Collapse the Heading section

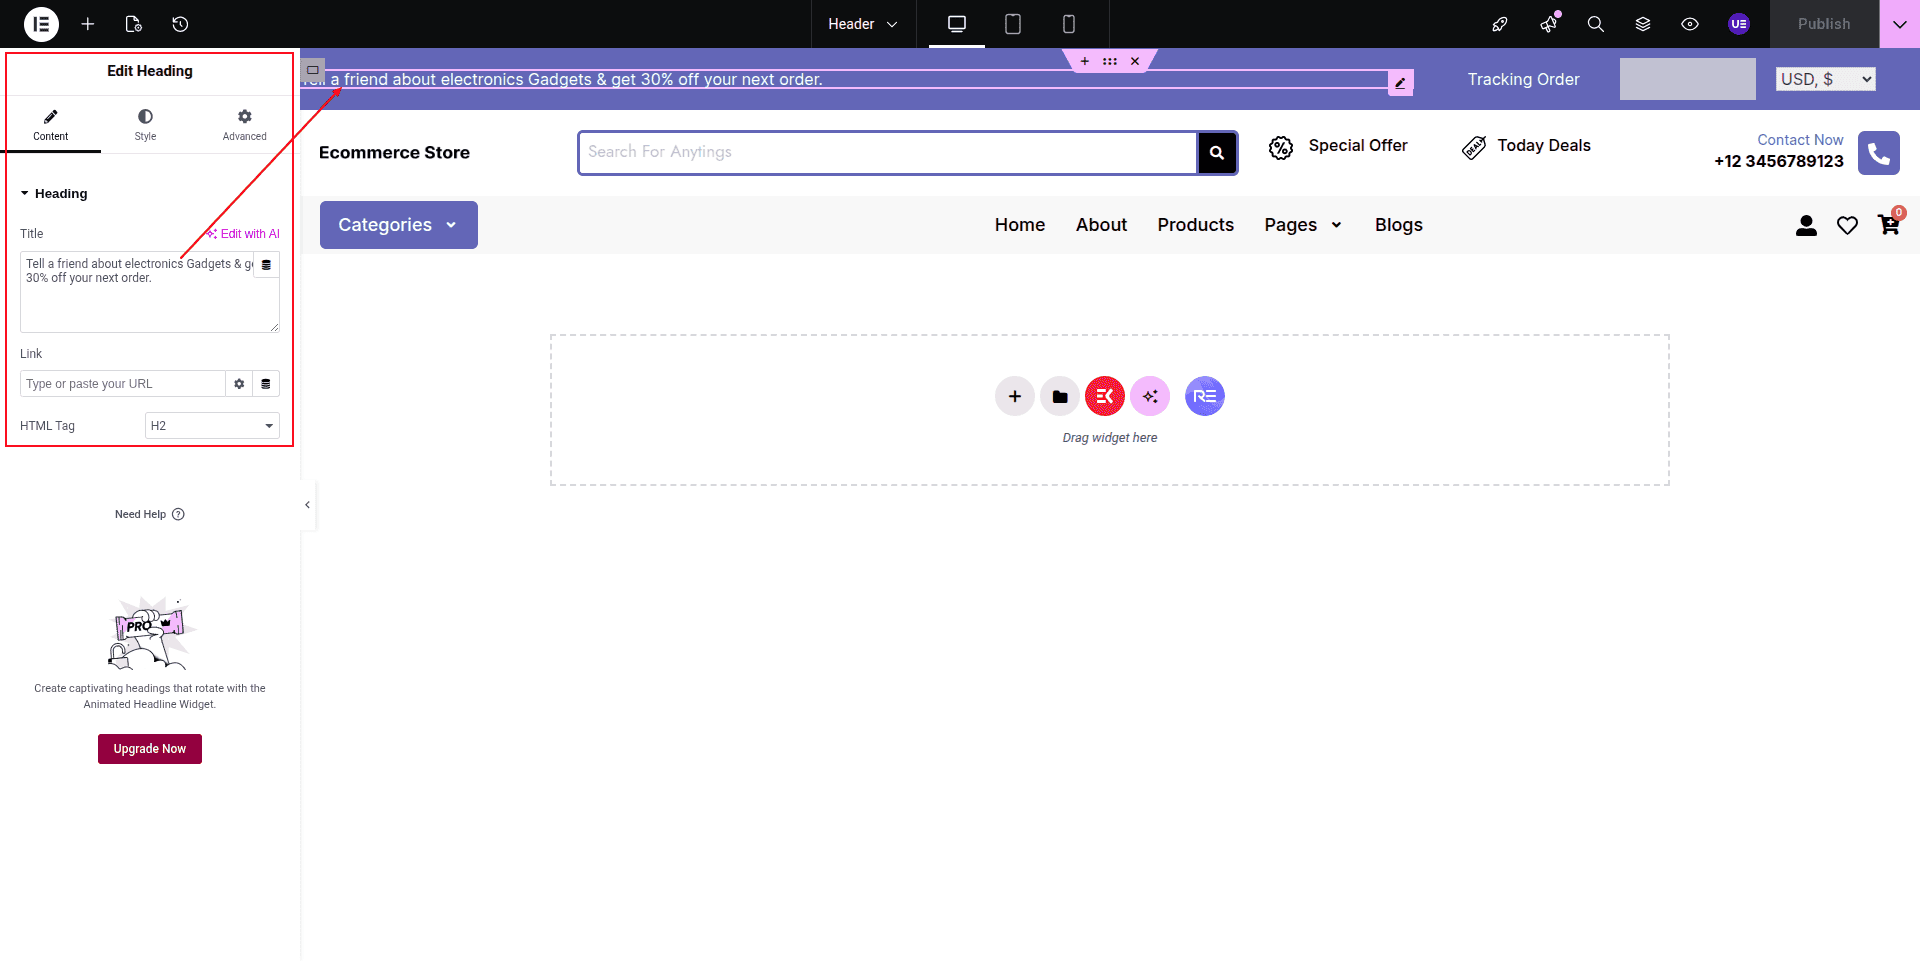pos(54,194)
